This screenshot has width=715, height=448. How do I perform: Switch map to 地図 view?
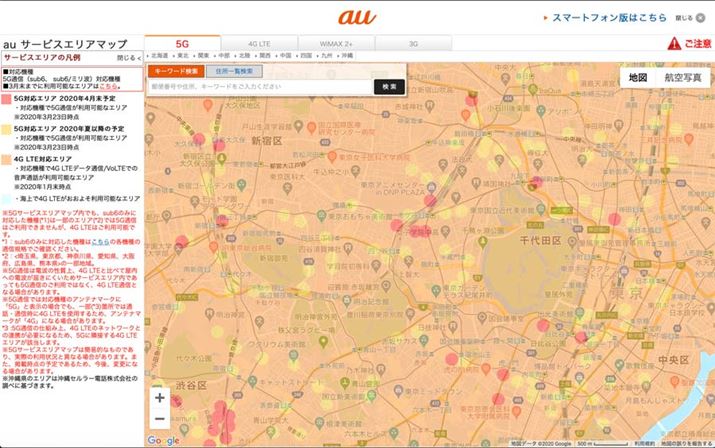[x=637, y=78]
